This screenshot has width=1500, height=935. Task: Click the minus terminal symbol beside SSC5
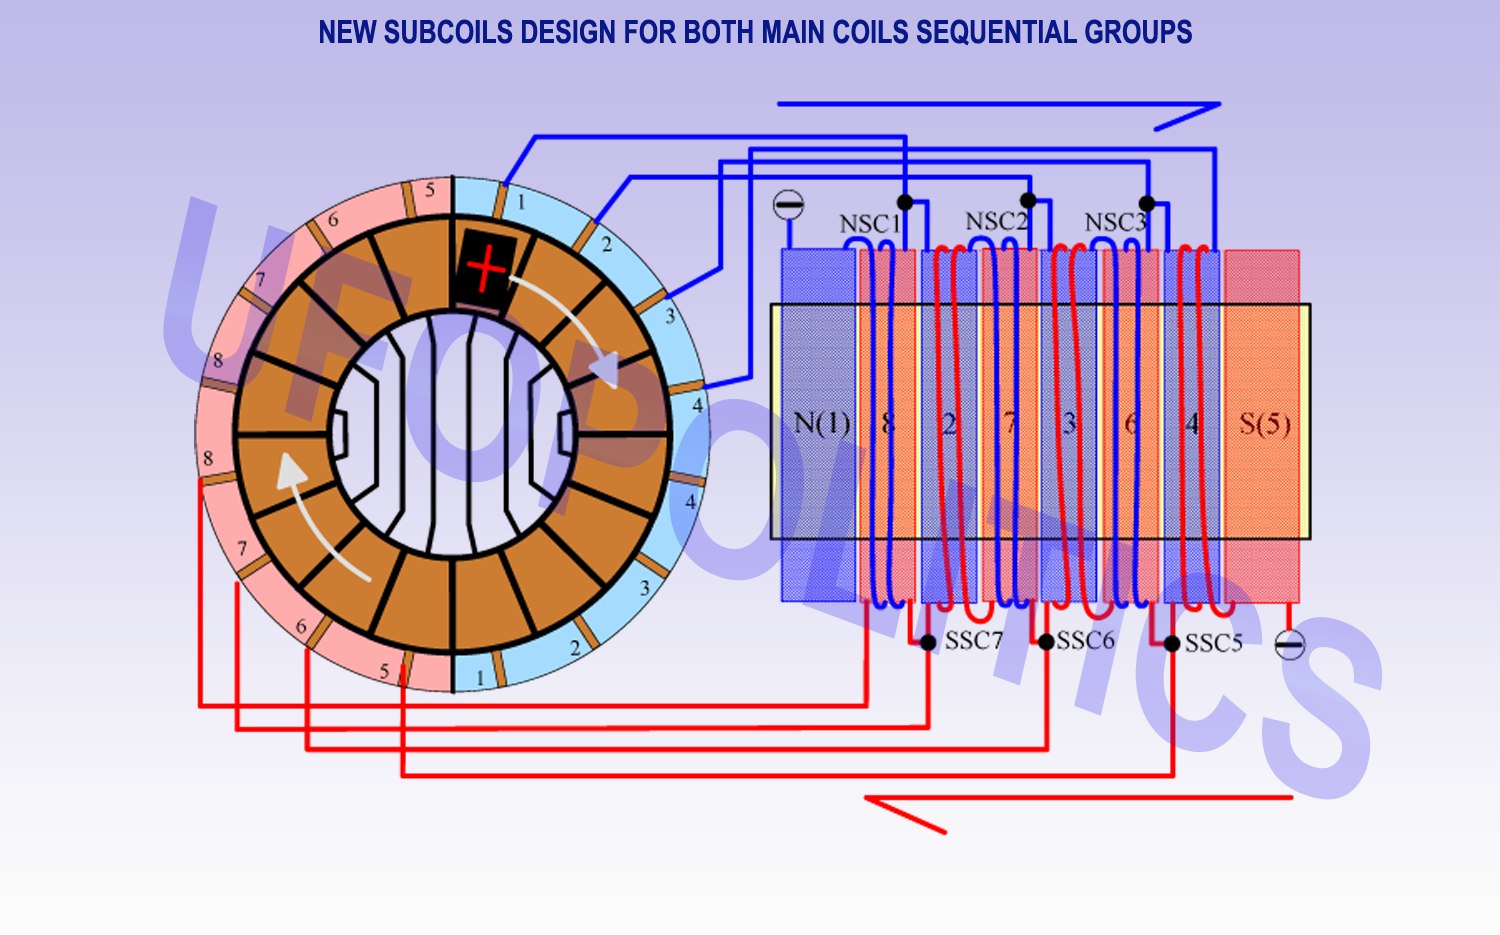[1290, 645]
